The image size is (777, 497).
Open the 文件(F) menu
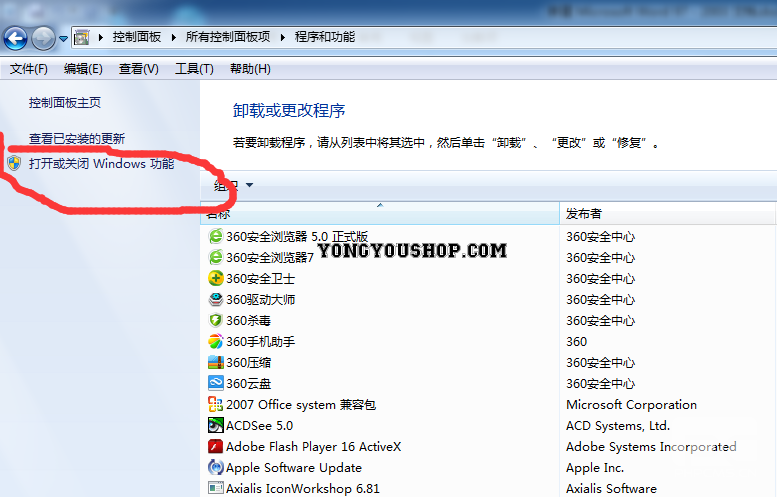point(29,69)
